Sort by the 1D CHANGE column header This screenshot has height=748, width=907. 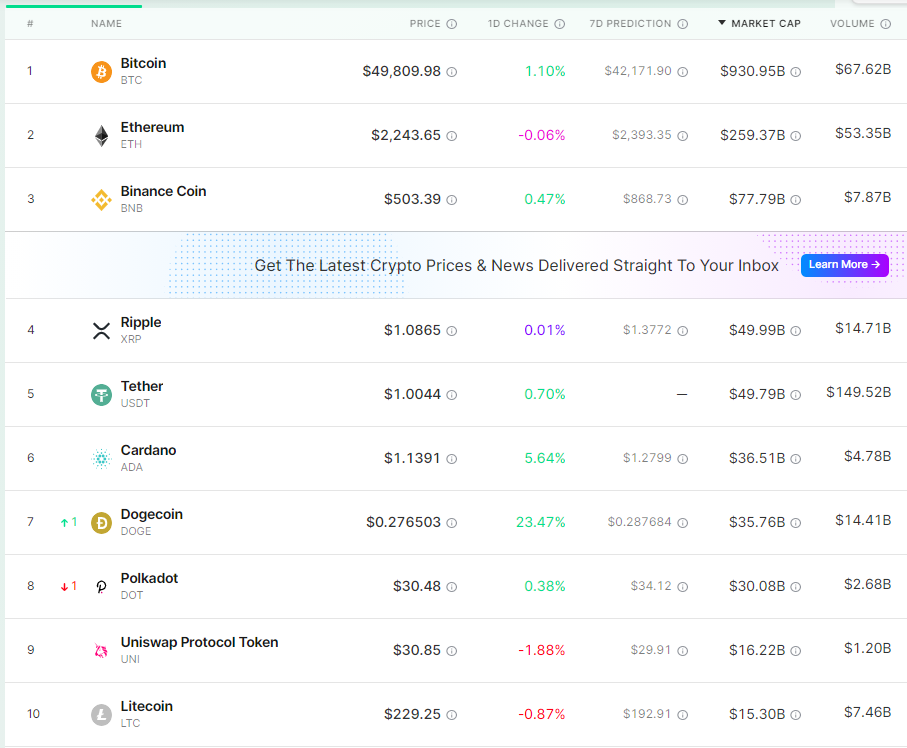click(x=518, y=24)
